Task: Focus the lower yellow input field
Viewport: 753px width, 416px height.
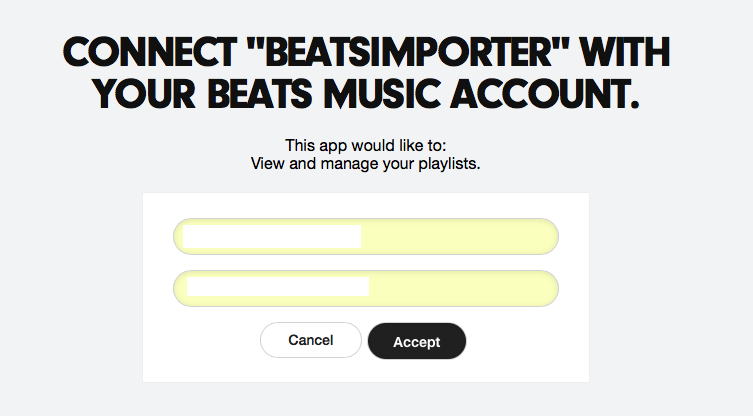Action: 365,288
